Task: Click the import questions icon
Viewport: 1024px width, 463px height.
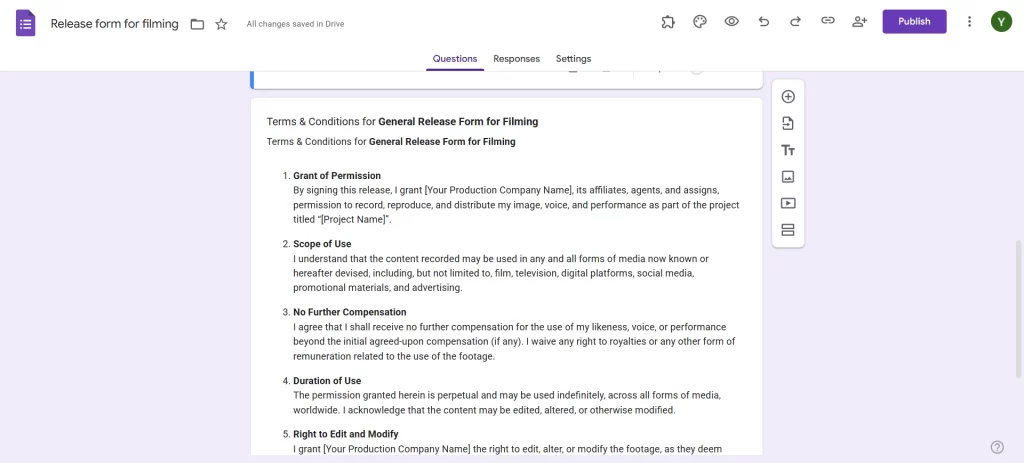Action: point(788,123)
